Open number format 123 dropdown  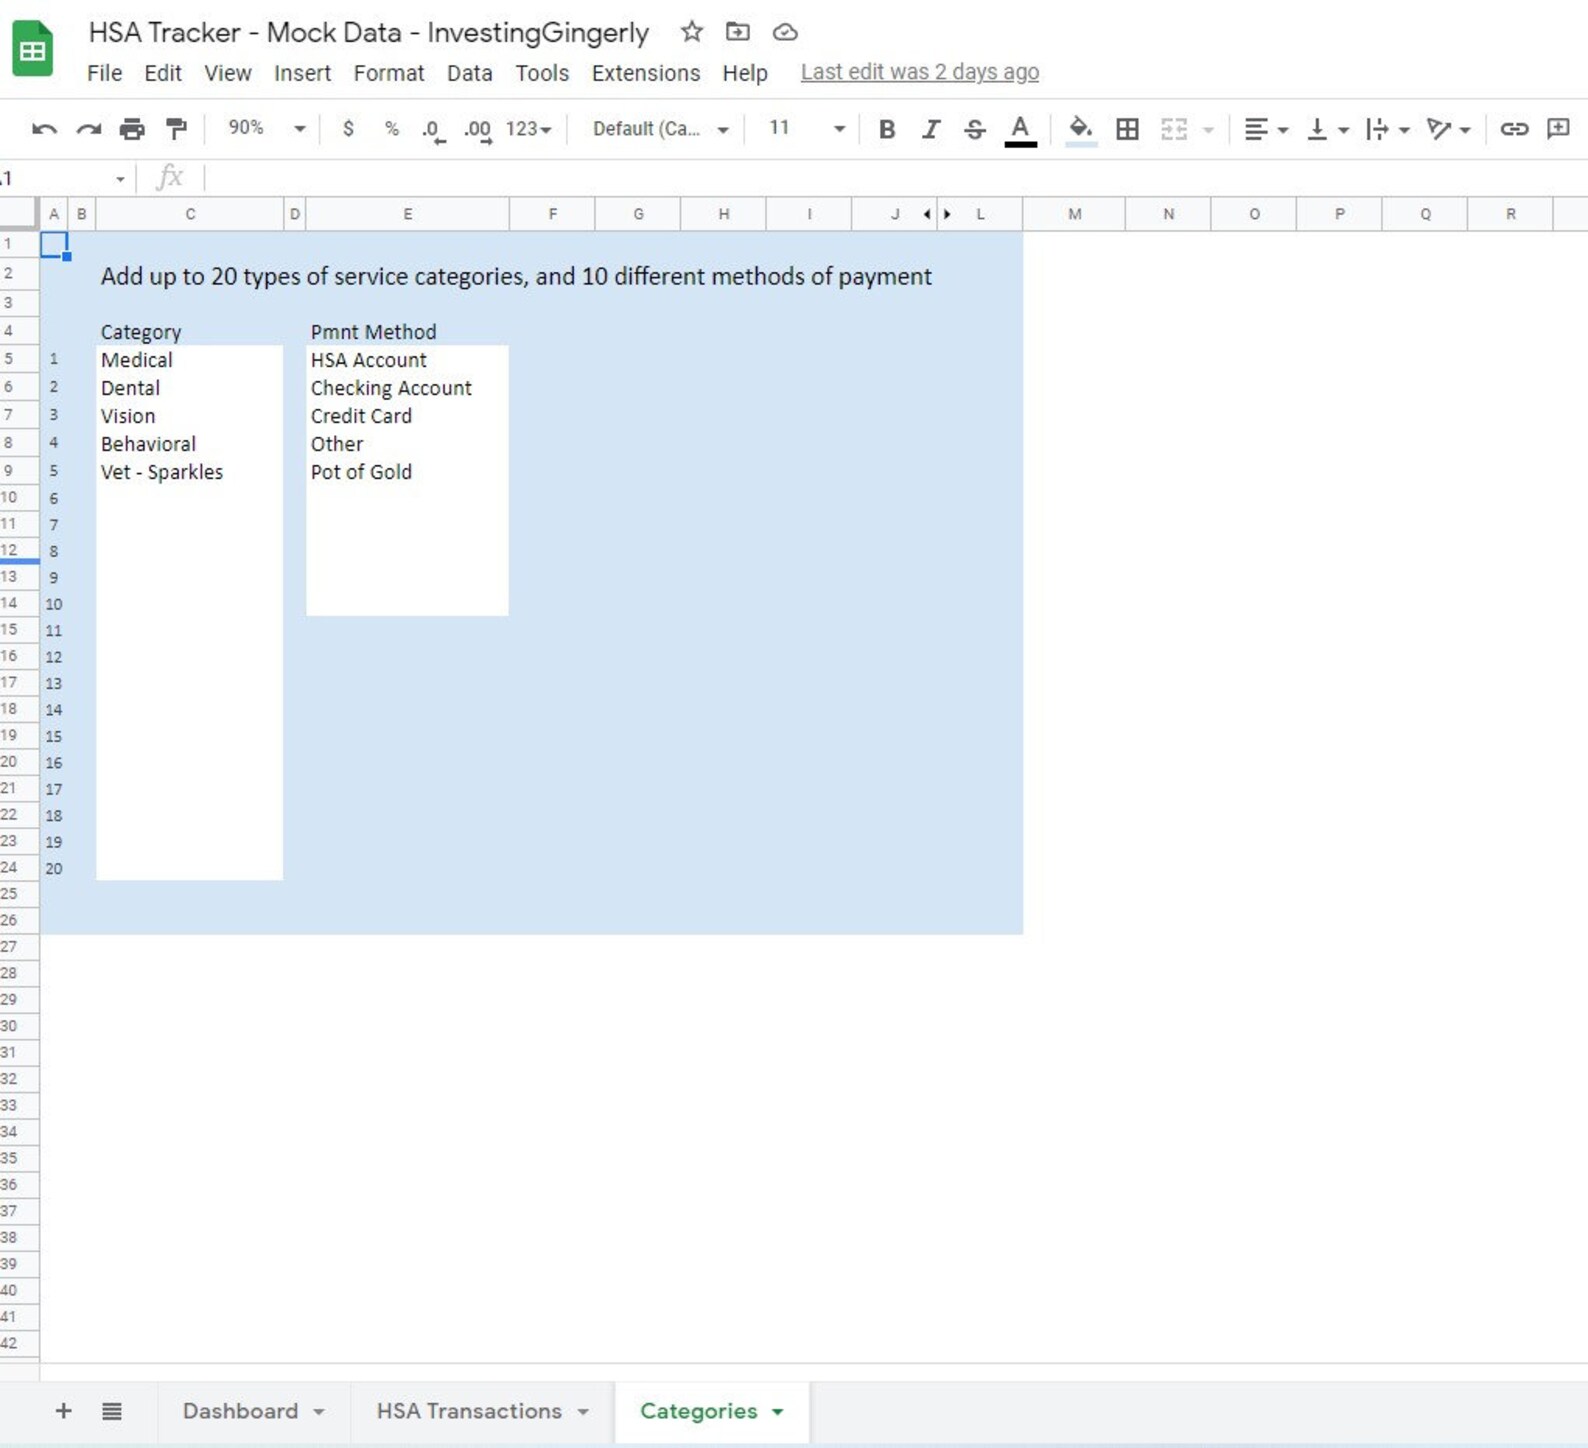pos(528,129)
